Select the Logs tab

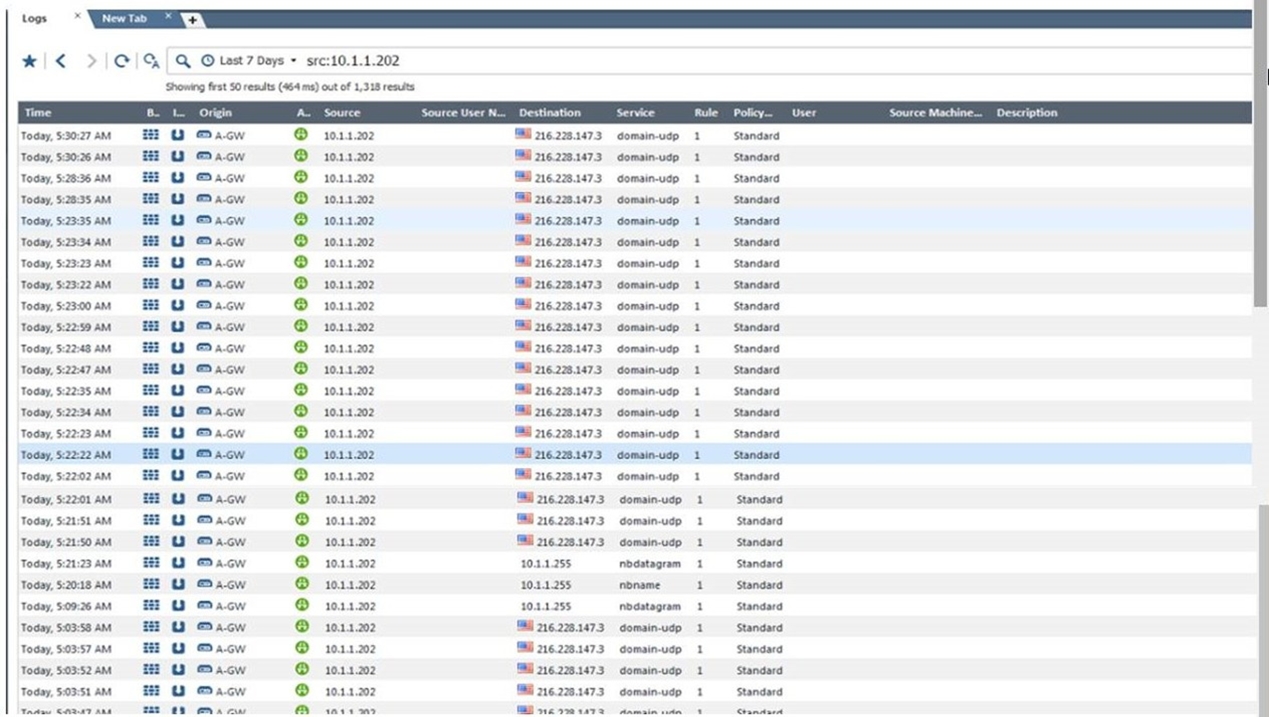(x=35, y=18)
